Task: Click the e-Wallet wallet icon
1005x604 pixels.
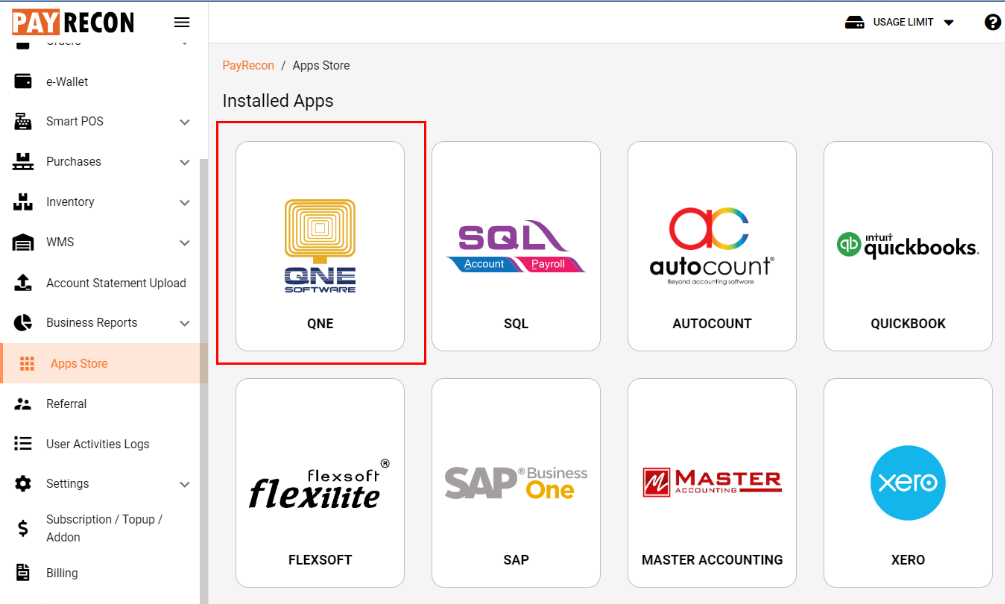Action: [x=23, y=81]
